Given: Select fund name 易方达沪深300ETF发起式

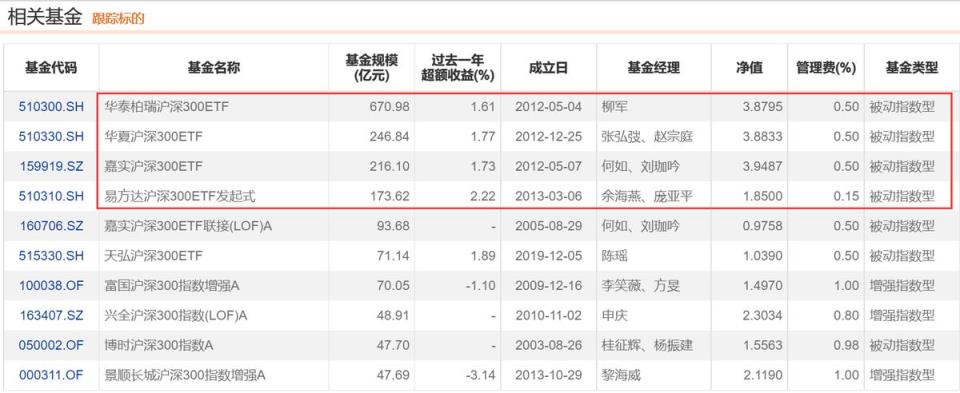Looking at the screenshot, I should (x=179, y=196).
